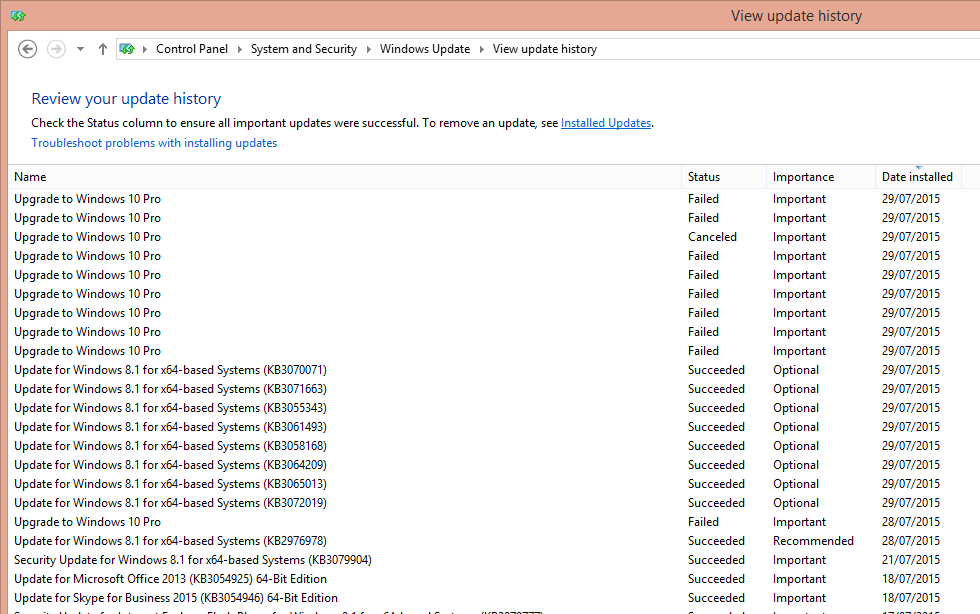Sort by the Date installed column header

918,177
